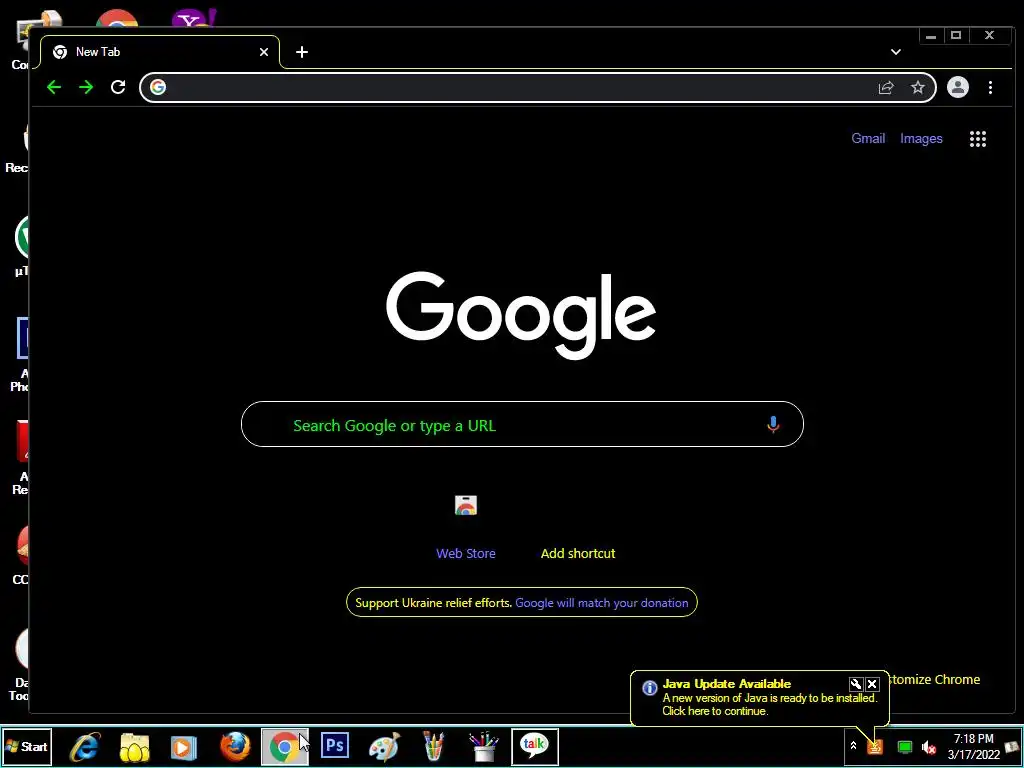This screenshot has height=768, width=1024.
Task: Open the hat with markers taskbar icon
Action: coord(484,746)
